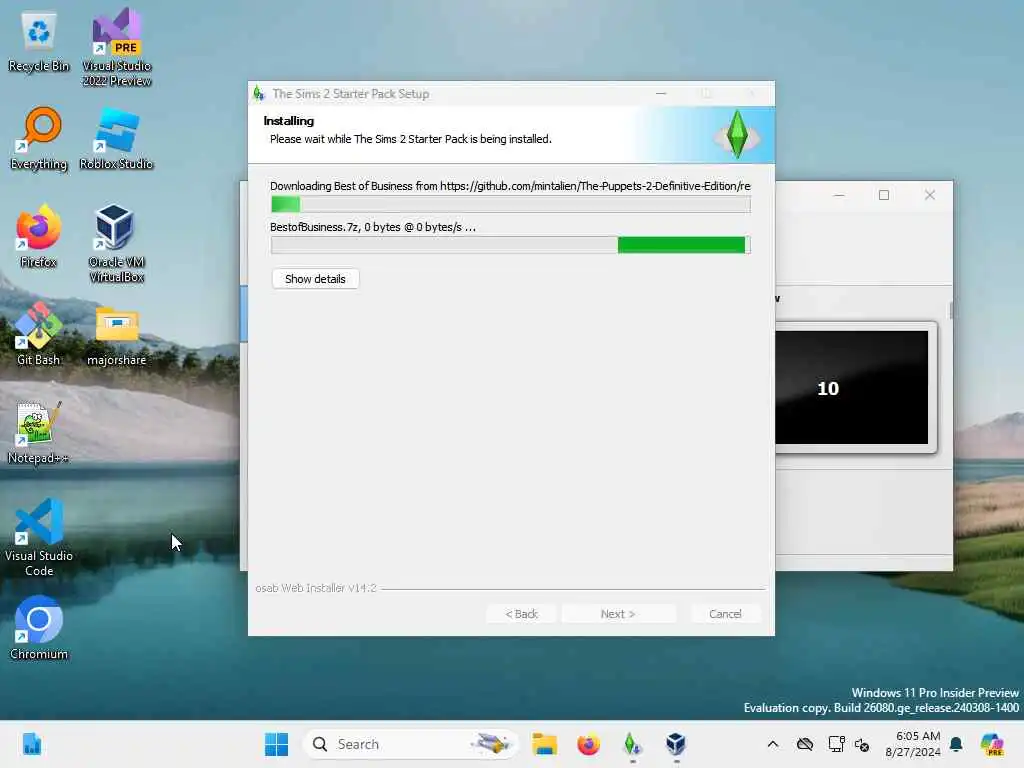Screen dimensions: 1024x768
Task: Open the Chromium desktop shortcut
Action: [39, 628]
